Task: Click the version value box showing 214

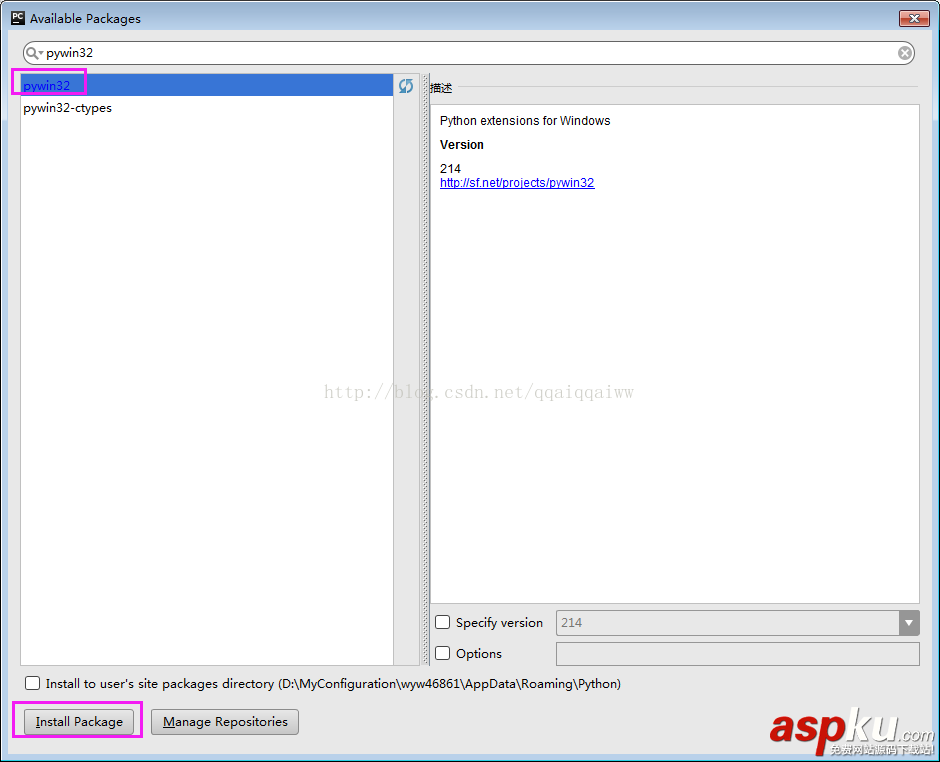Action: [720, 622]
